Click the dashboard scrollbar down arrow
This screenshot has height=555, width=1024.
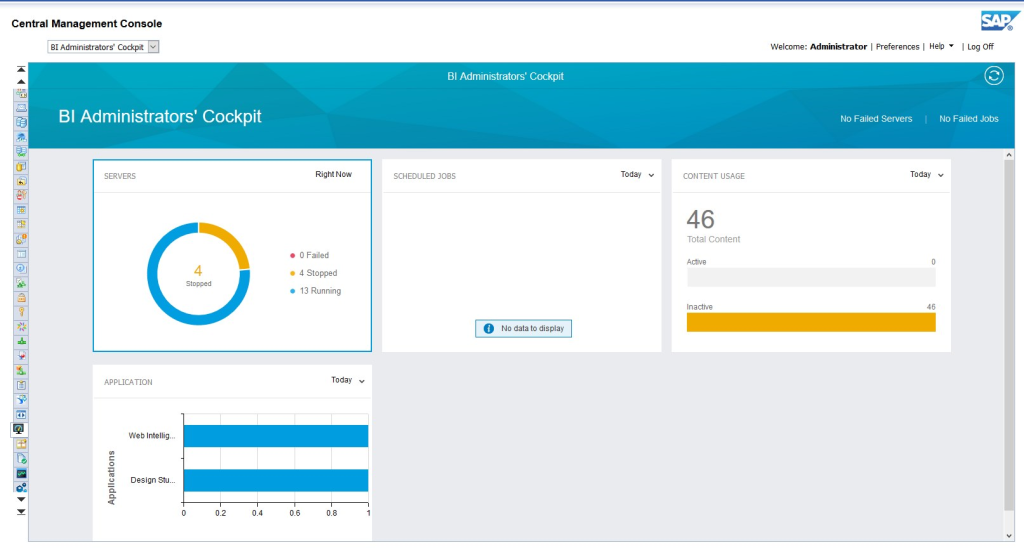(x=1009, y=535)
